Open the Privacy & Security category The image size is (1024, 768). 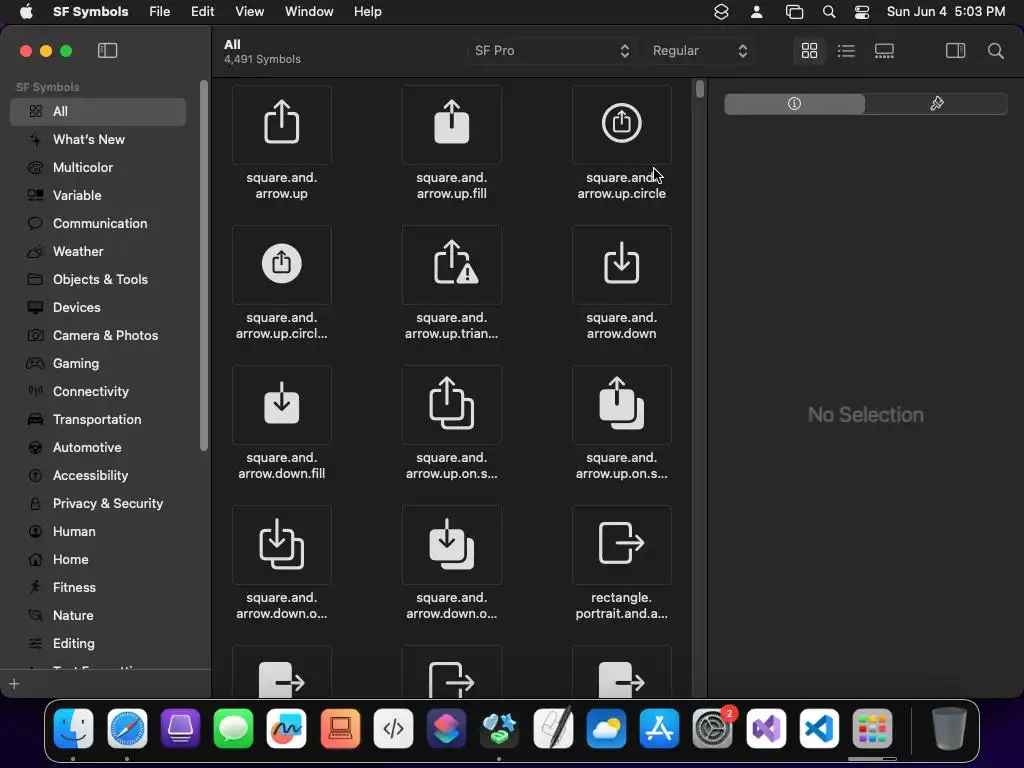(x=98, y=504)
